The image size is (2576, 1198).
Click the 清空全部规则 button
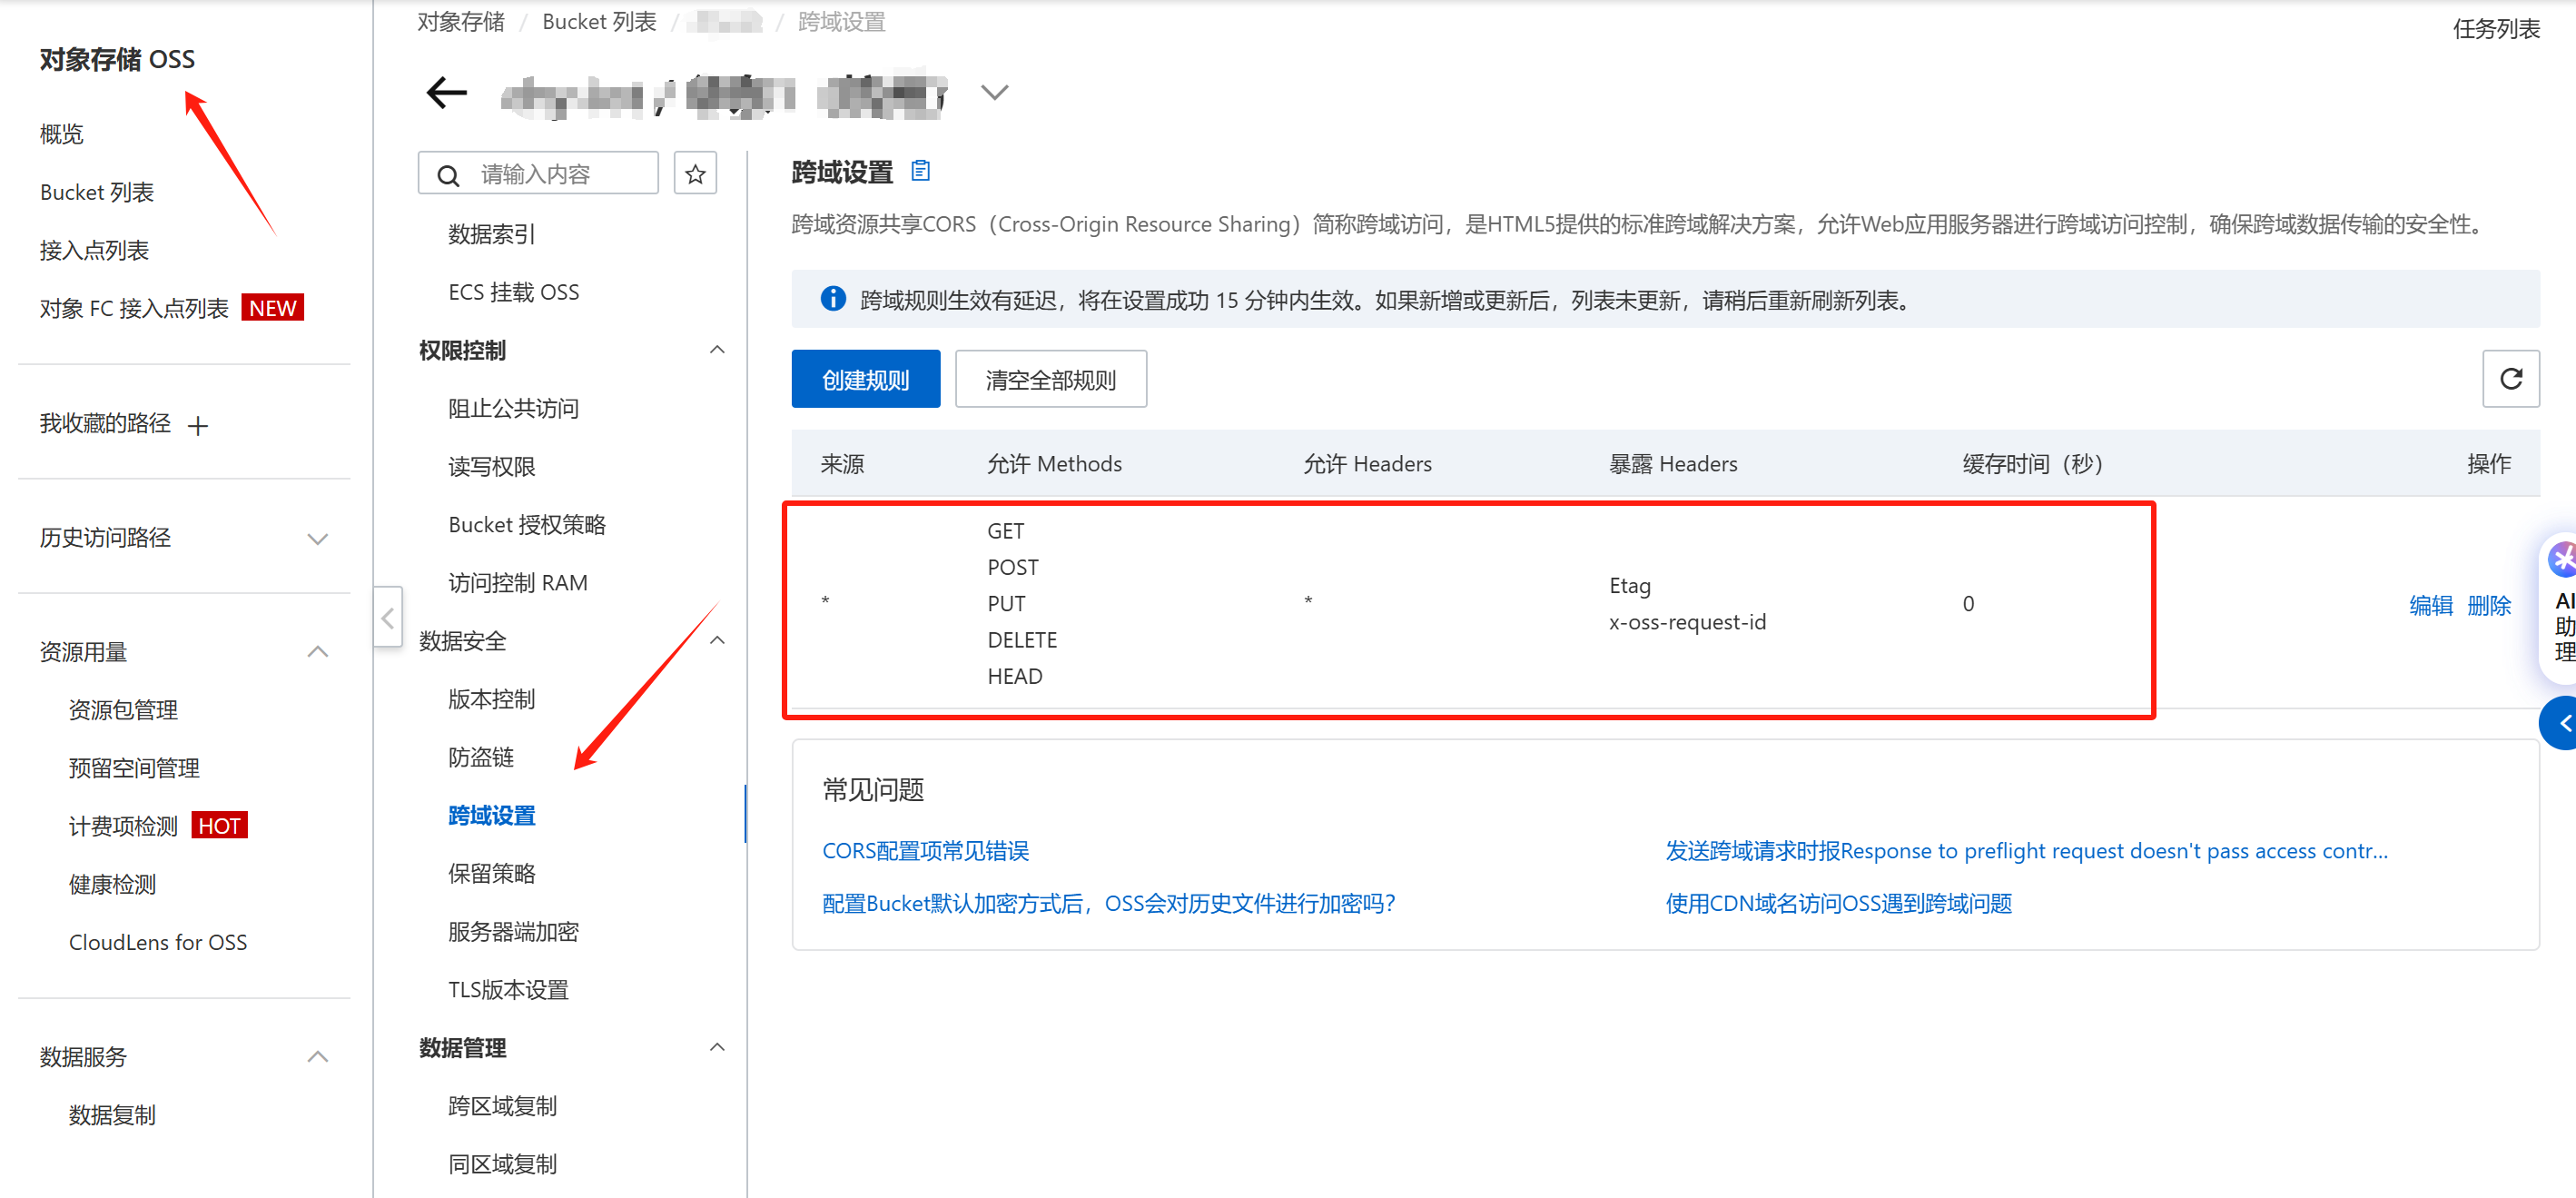pos(1050,379)
